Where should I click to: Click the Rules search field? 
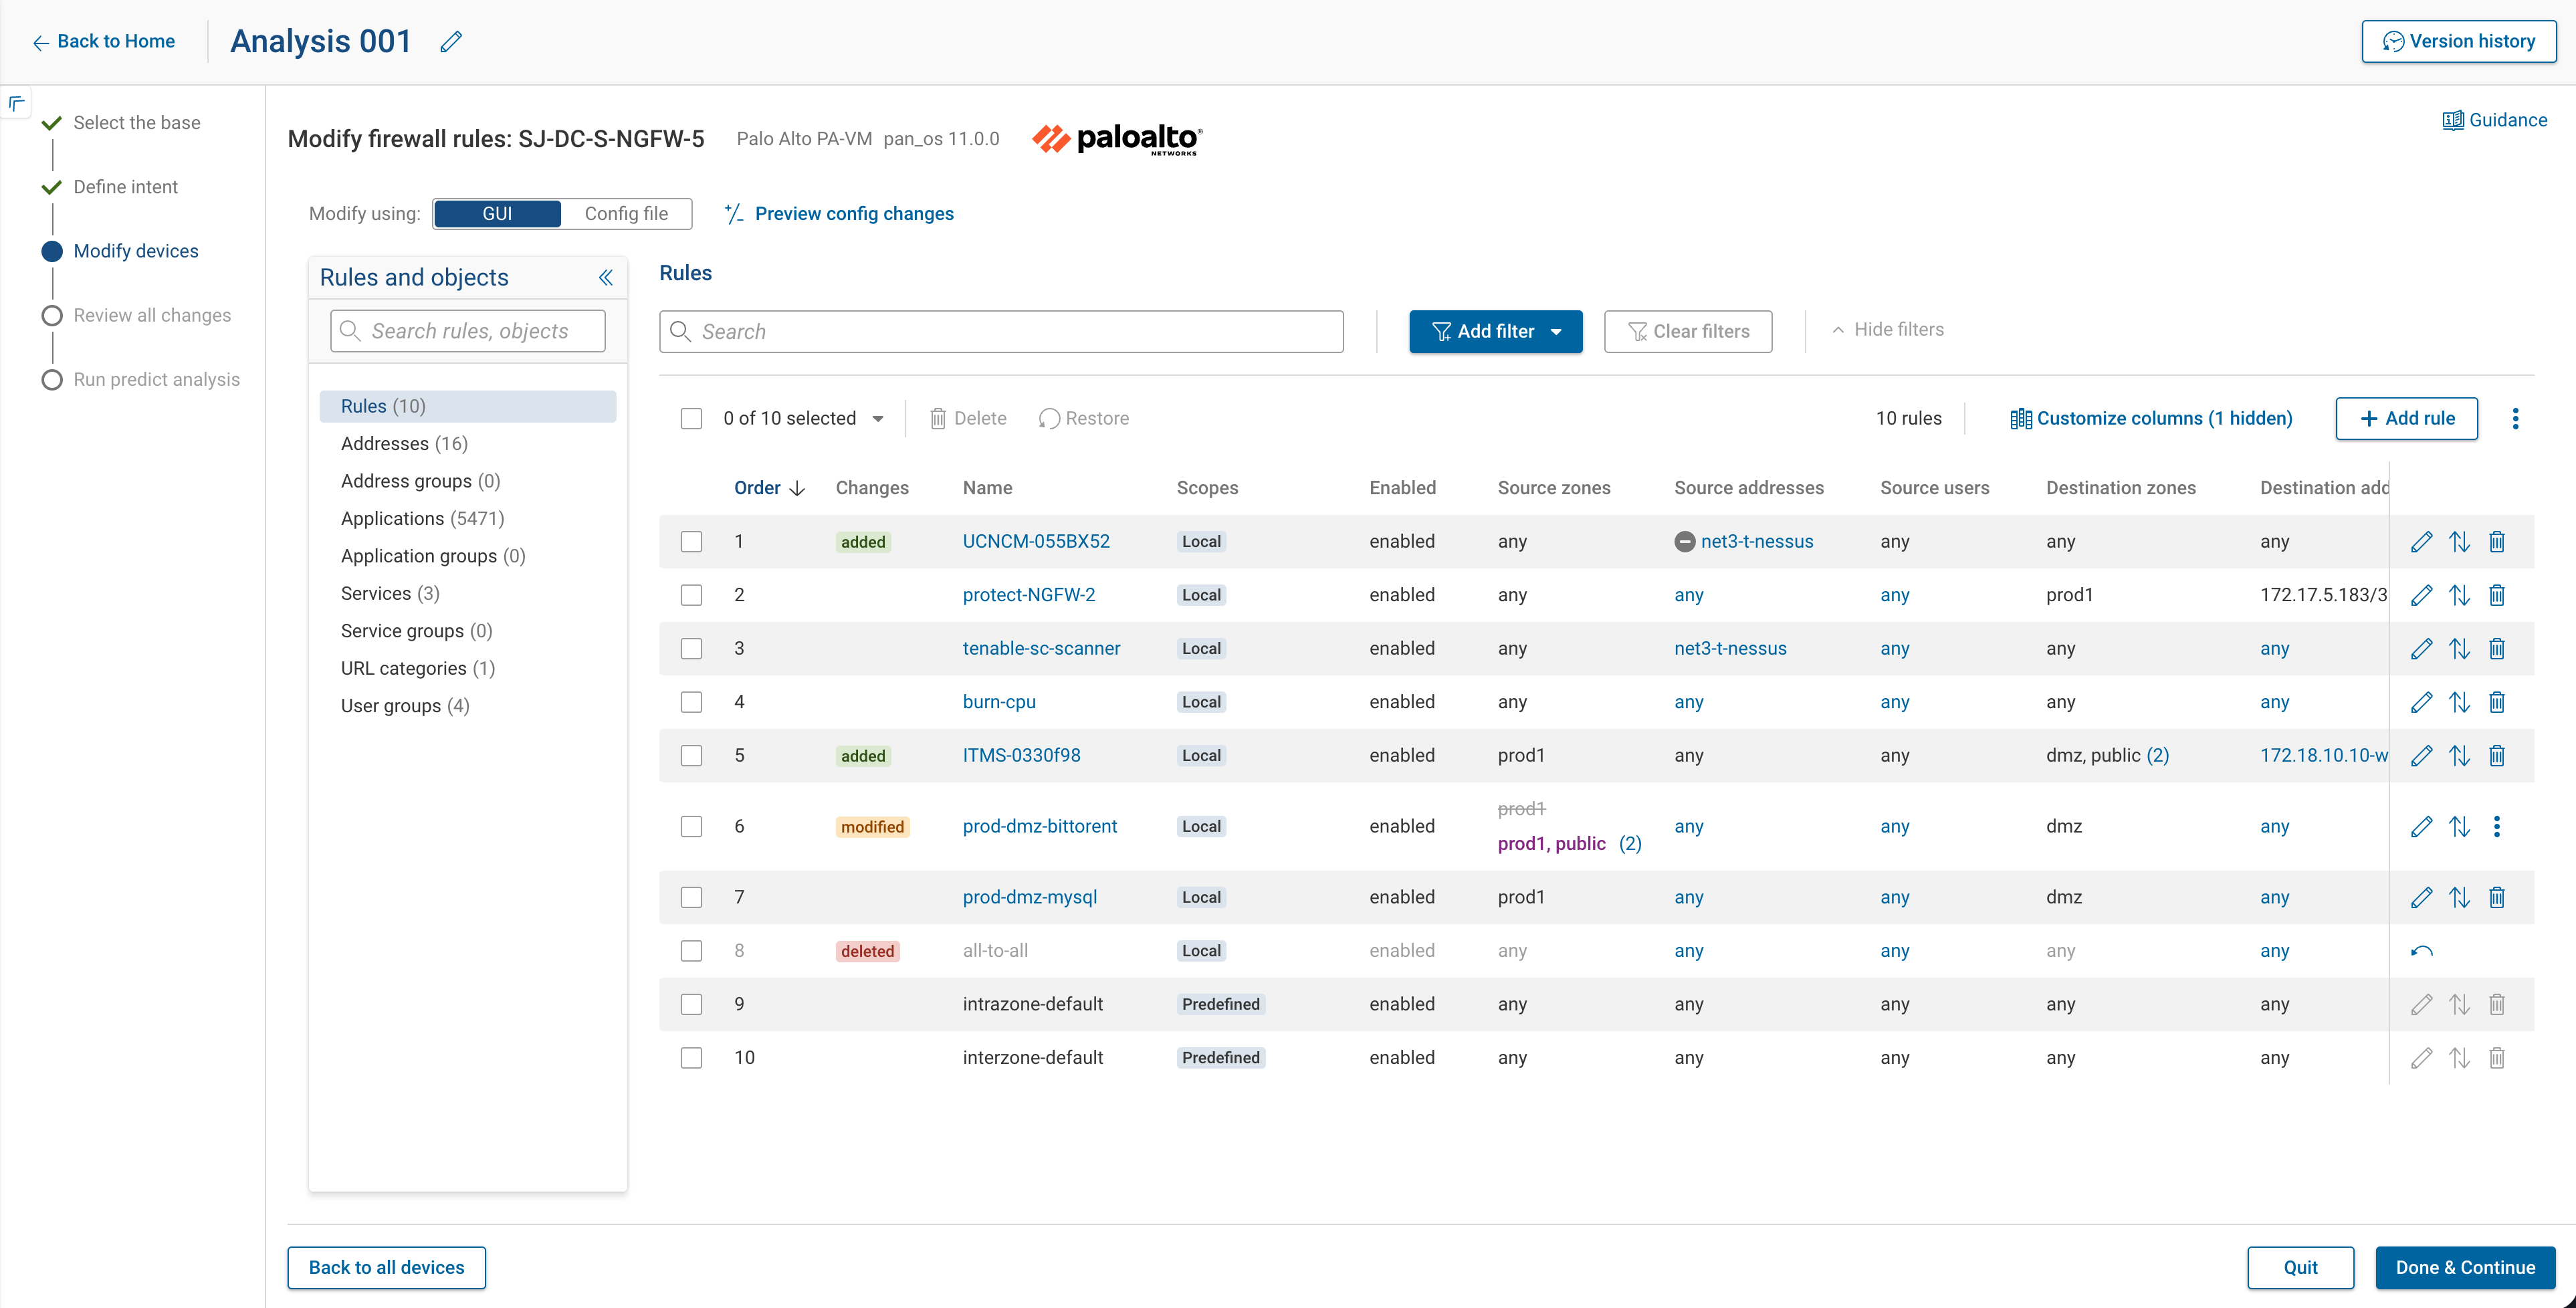coord(1001,331)
